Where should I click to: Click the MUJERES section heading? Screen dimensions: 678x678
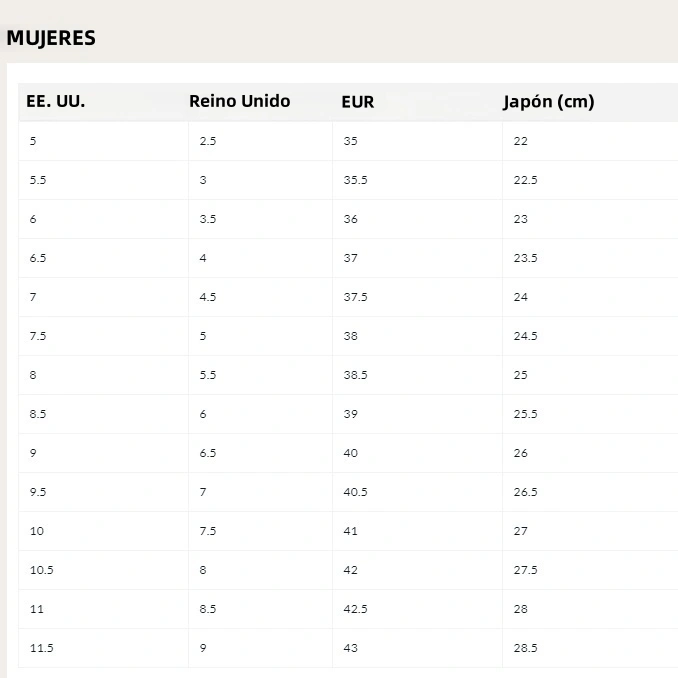pos(51,38)
